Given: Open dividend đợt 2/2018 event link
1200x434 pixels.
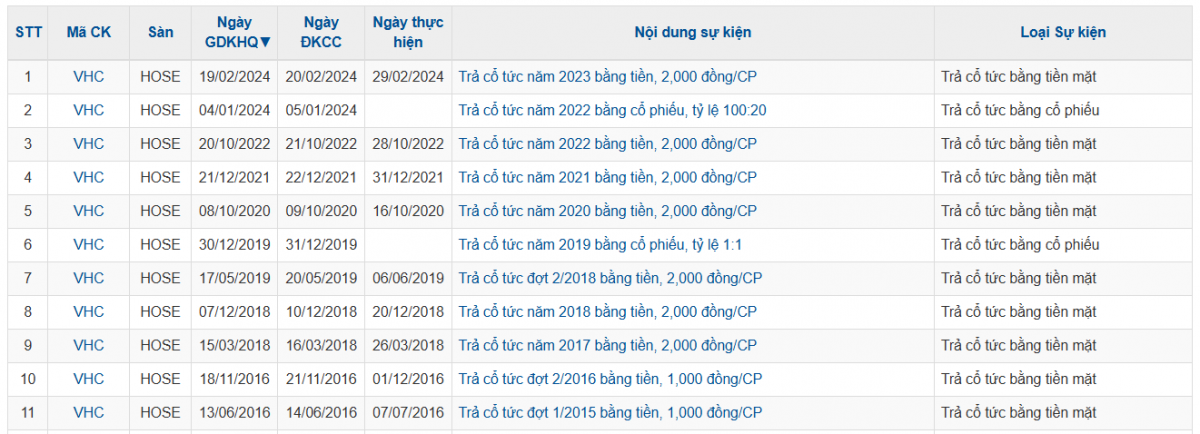Looking at the screenshot, I should [x=610, y=278].
